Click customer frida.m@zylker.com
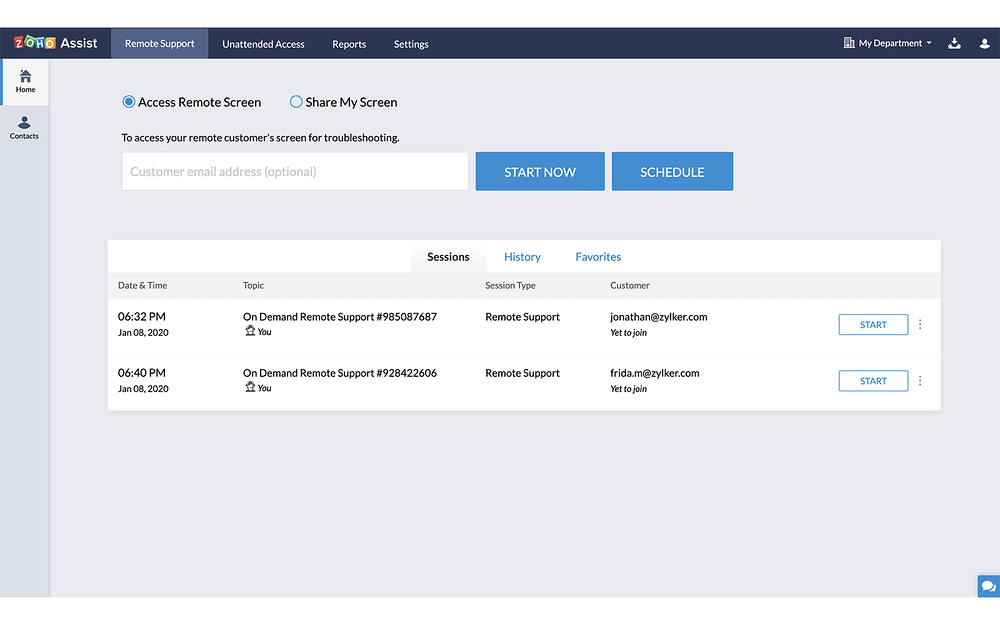Image resolution: width=1000 pixels, height=625 pixels. pos(655,372)
